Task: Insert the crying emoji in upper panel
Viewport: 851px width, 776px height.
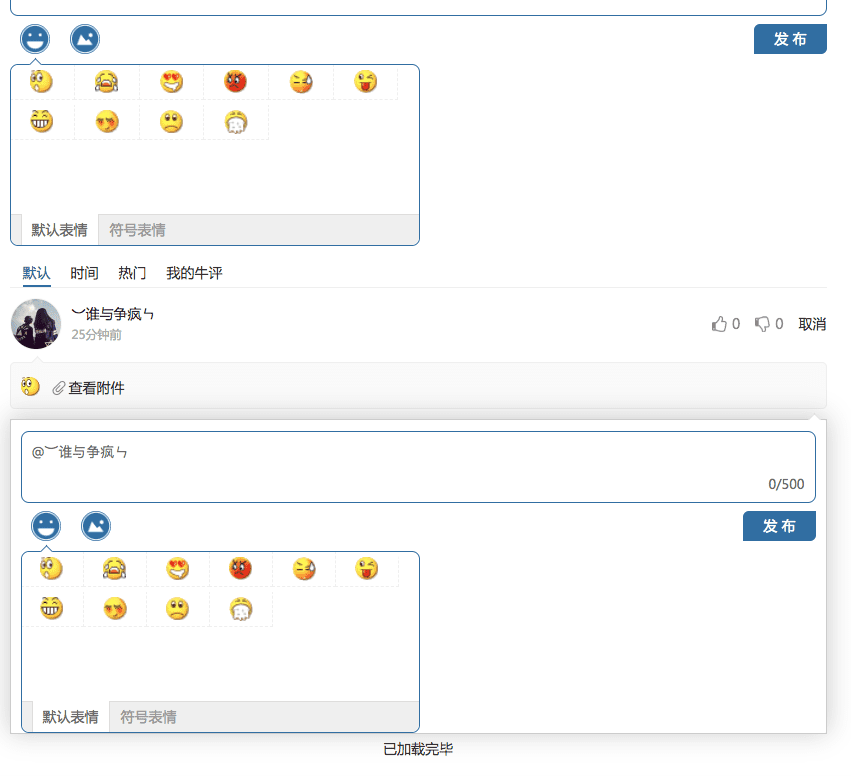Action: [106, 81]
